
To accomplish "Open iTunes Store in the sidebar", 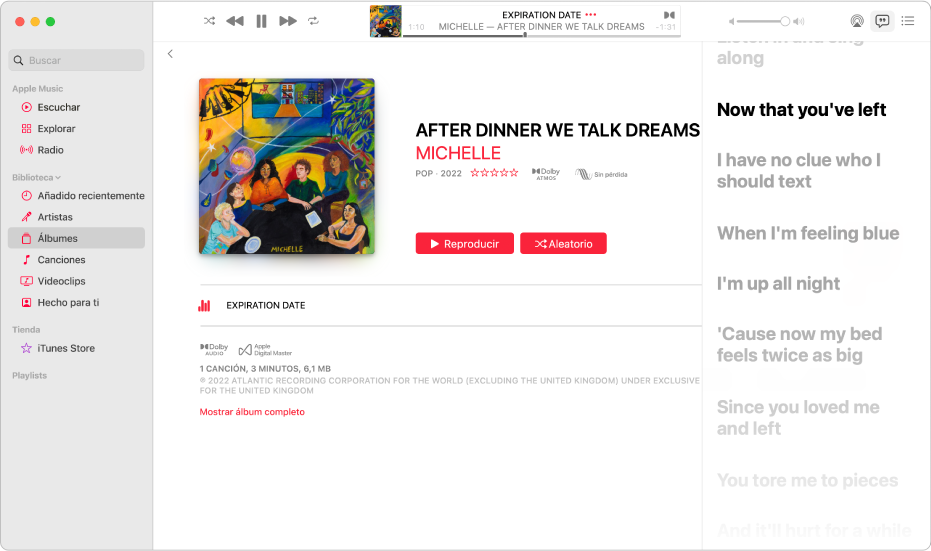I will coord(76,349).
